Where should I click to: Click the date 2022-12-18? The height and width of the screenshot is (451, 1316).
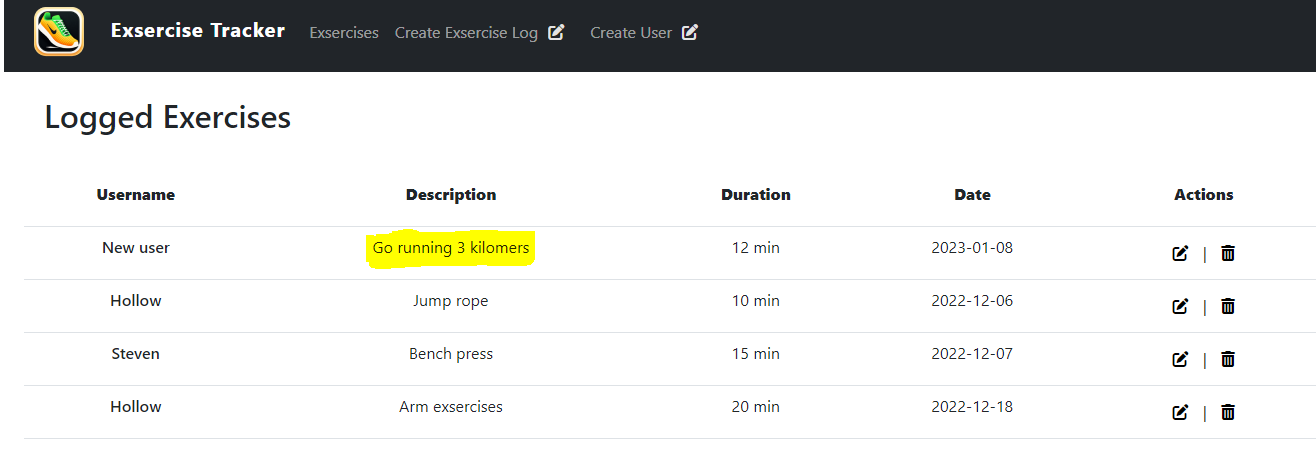click(972, 407)
